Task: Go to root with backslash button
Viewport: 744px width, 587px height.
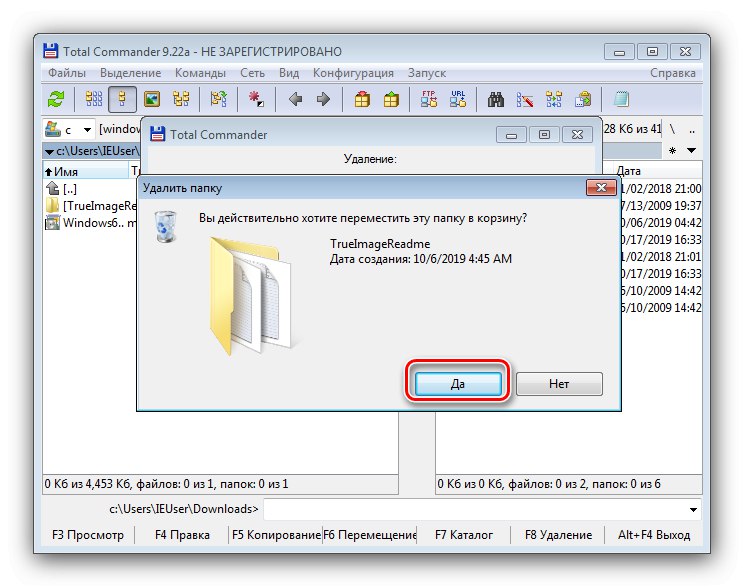Action: click(x=672, y=129)
